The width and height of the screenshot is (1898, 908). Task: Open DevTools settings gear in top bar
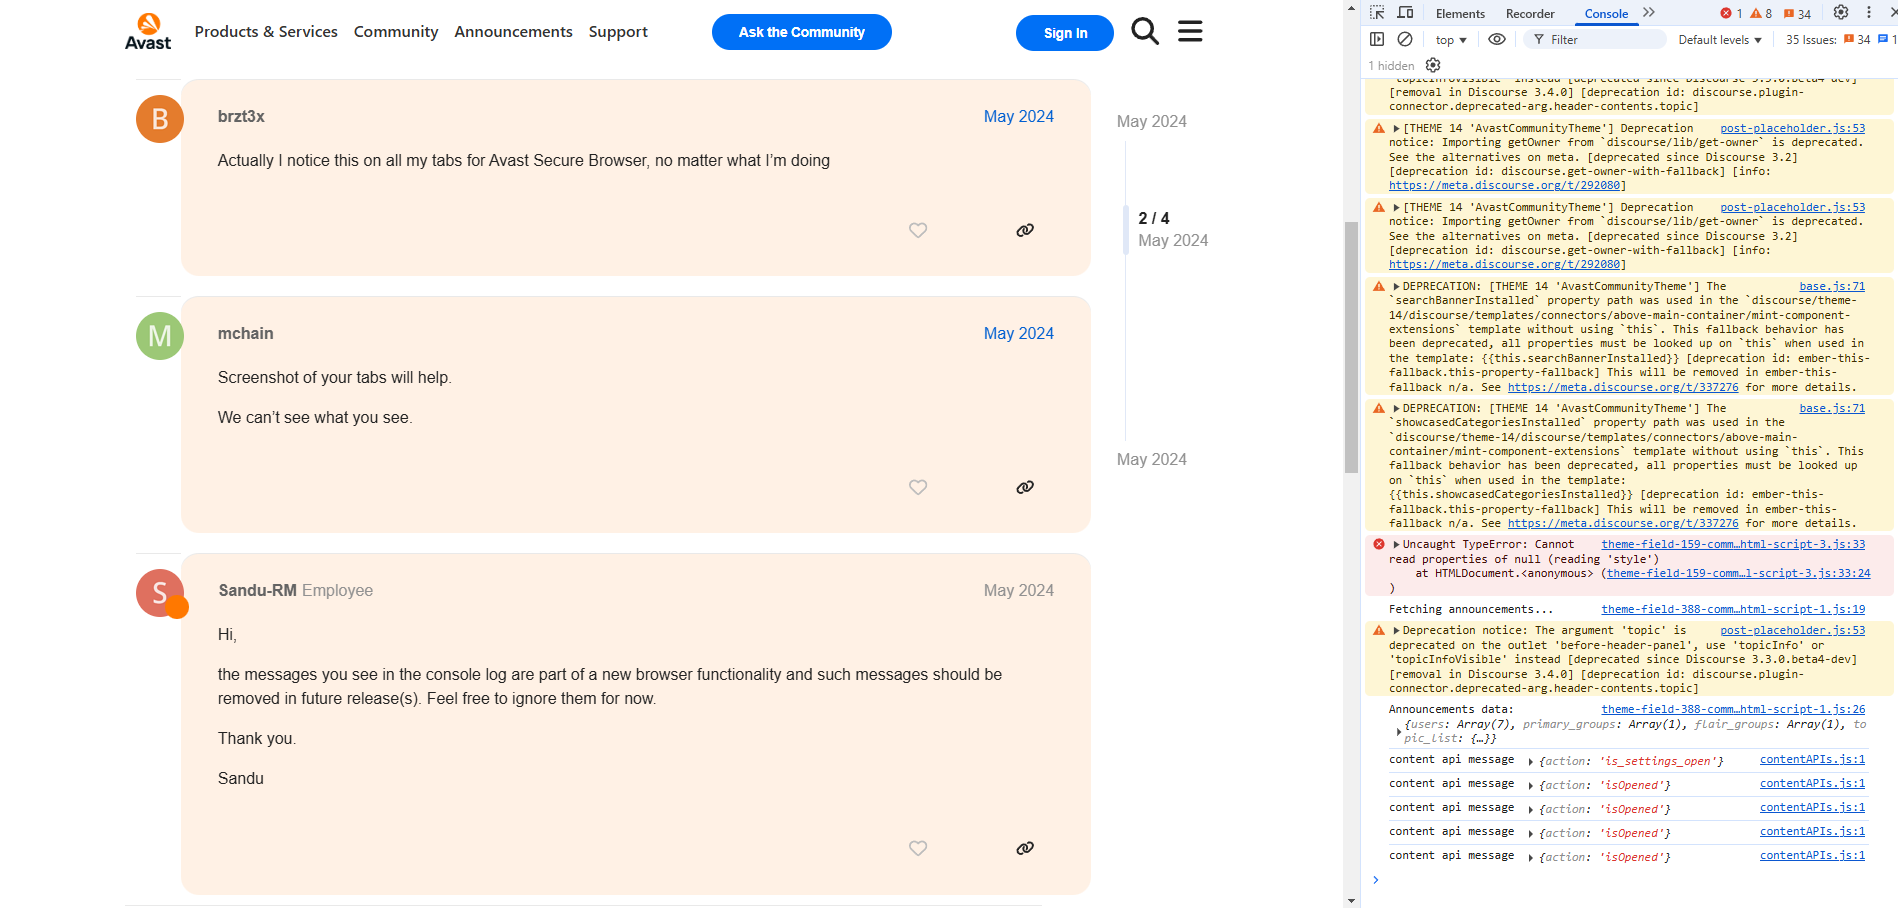(x=1841, y=13)
